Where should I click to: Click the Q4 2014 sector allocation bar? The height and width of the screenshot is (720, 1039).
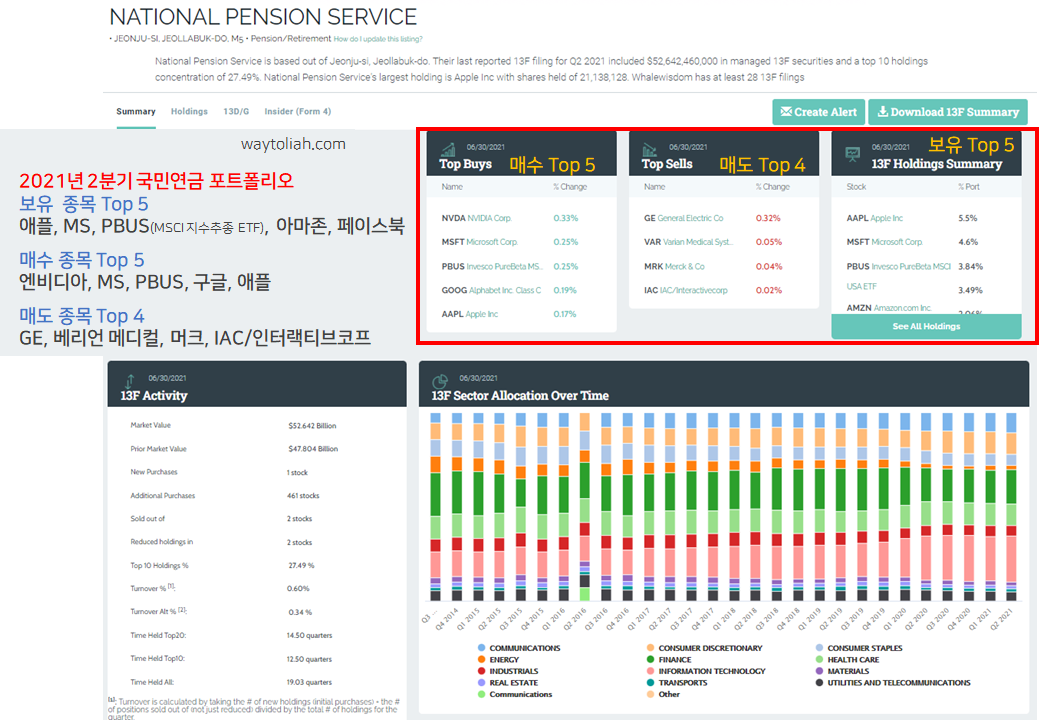click(x=457, y=507)
